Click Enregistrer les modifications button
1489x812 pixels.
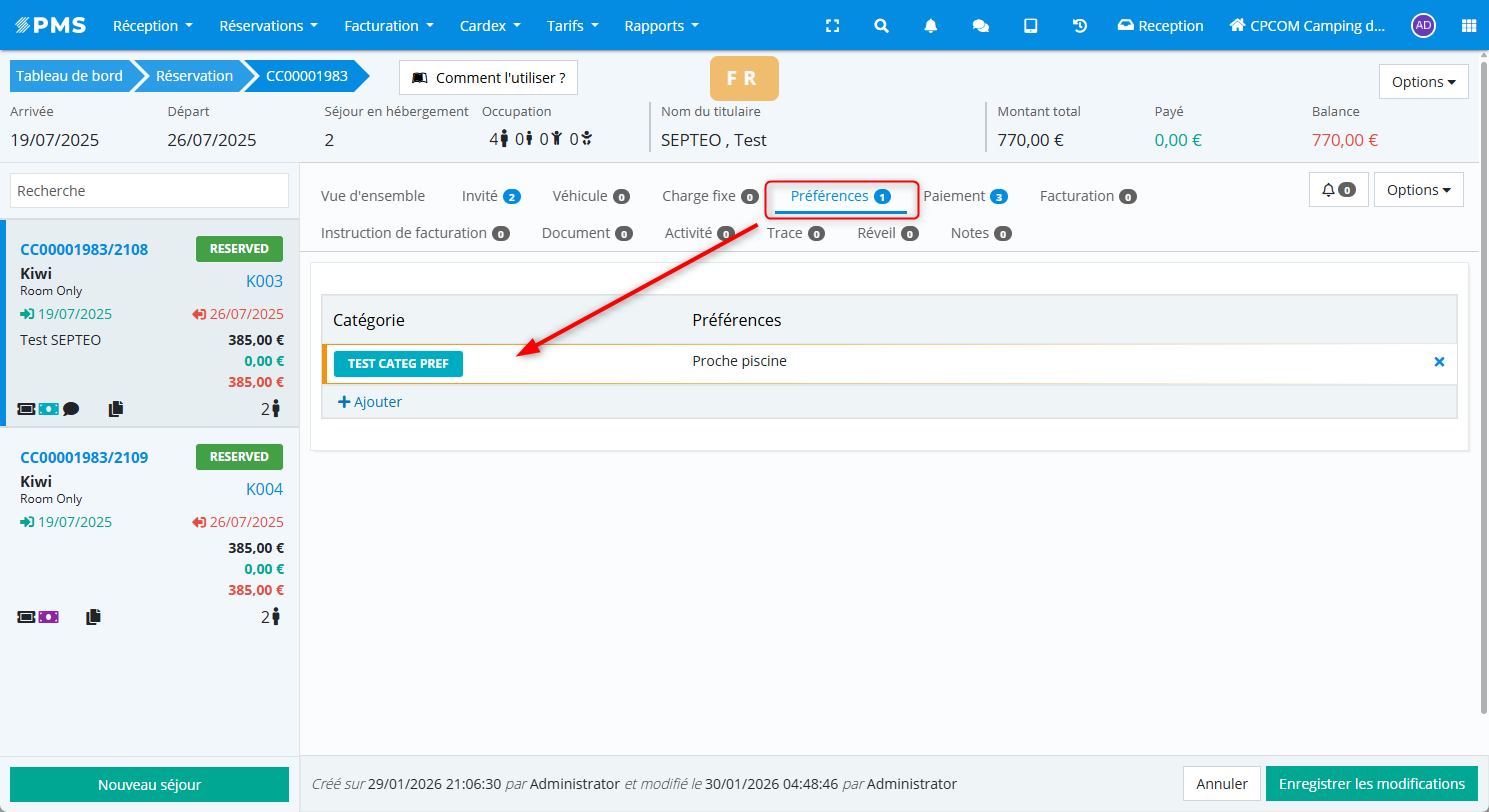[x=1371, y=784]
